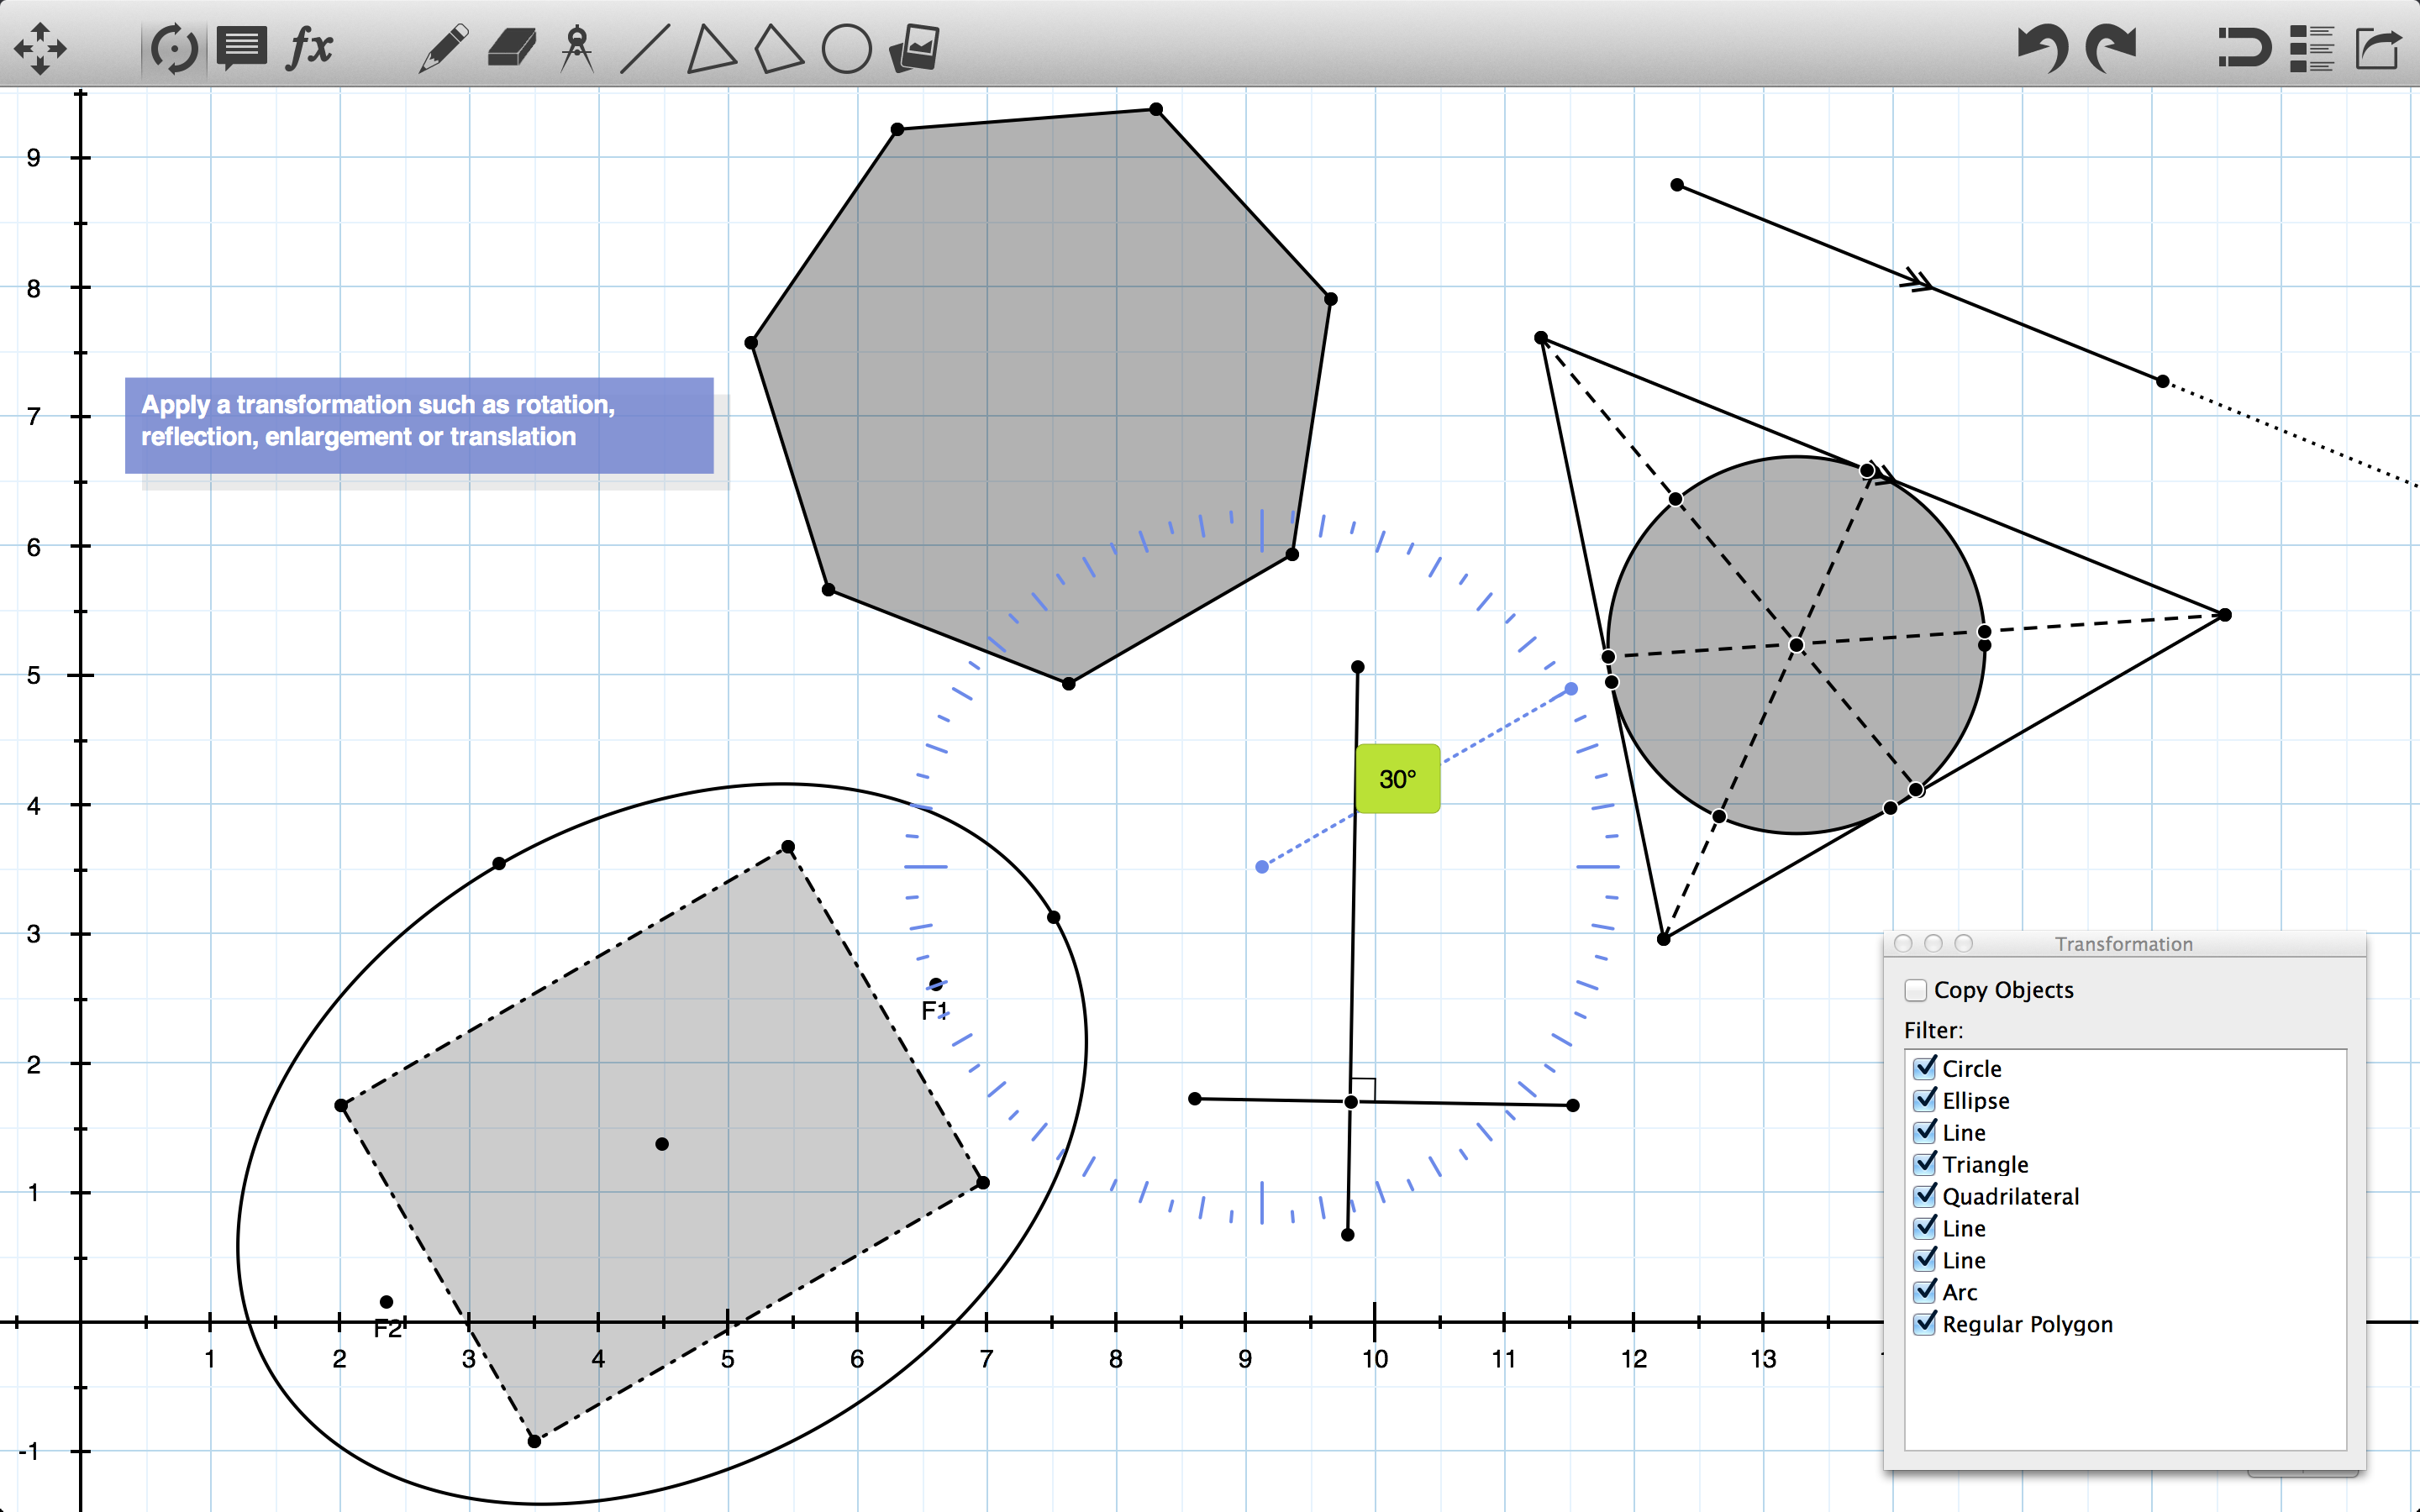This screenshot has width=2420, height=1512.
Task: Click the Share export icon
Action: [x=2378, y=48]
